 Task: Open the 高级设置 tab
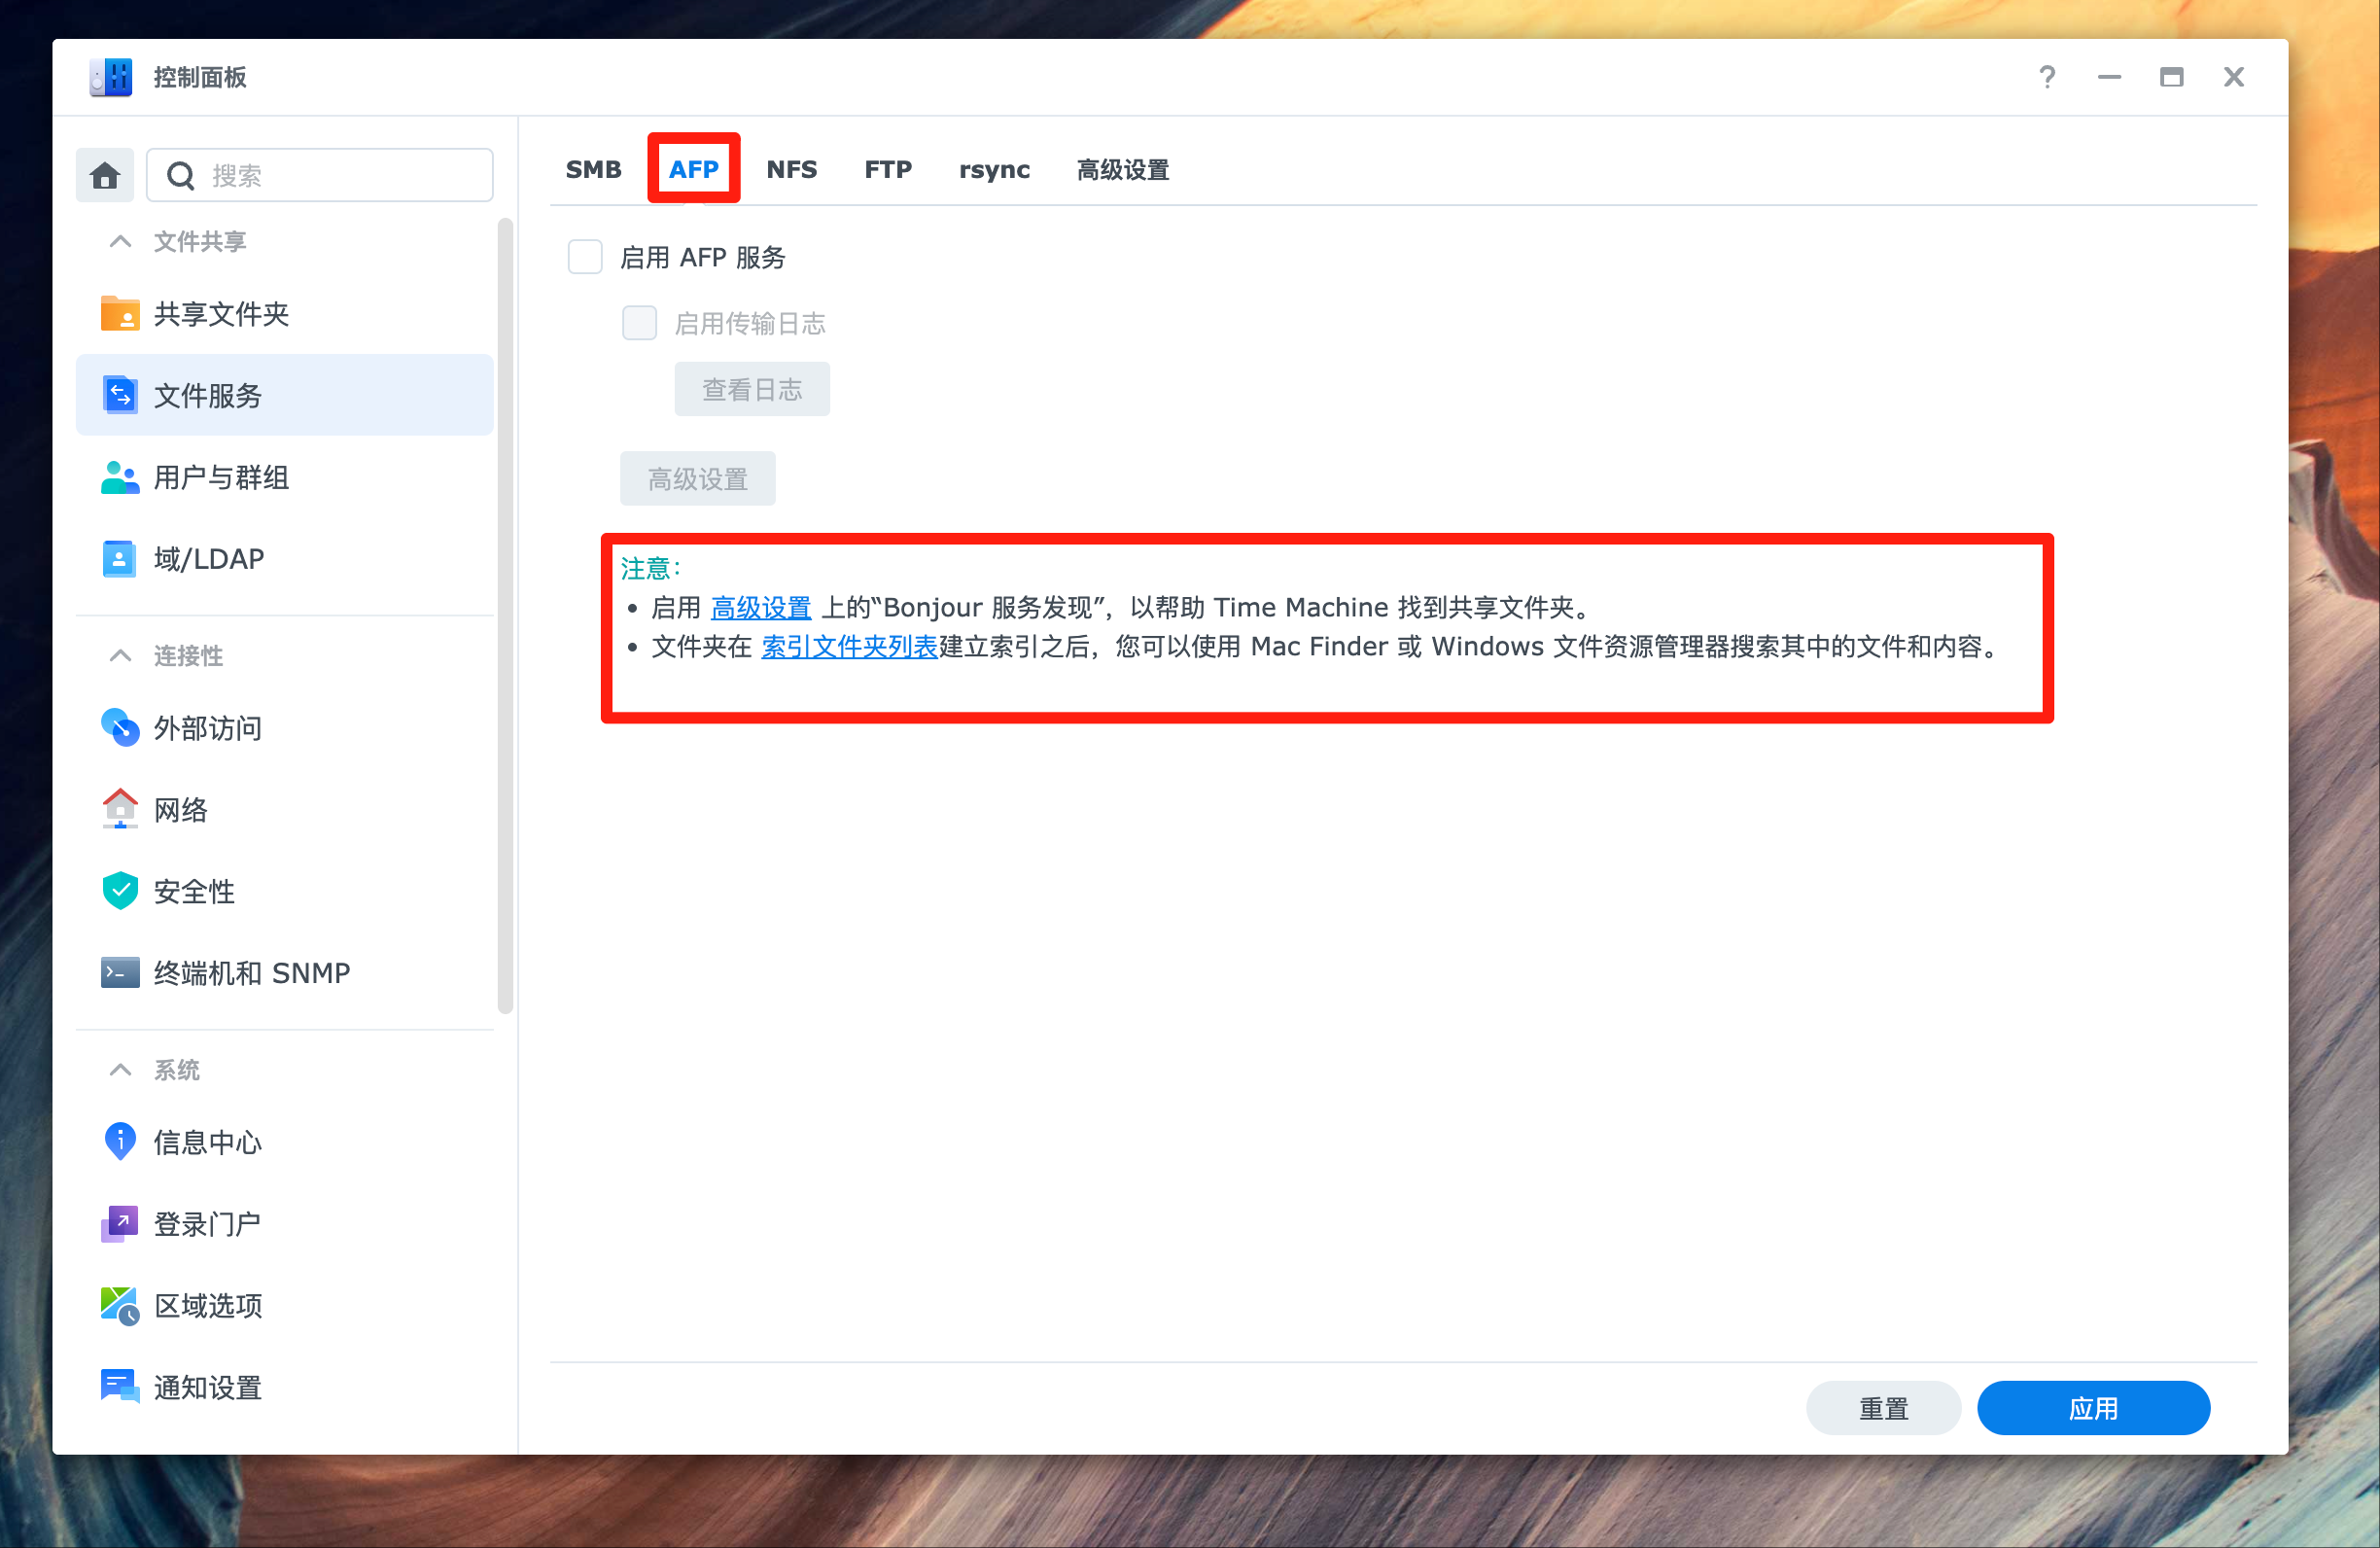click(x=1123, y=169)
